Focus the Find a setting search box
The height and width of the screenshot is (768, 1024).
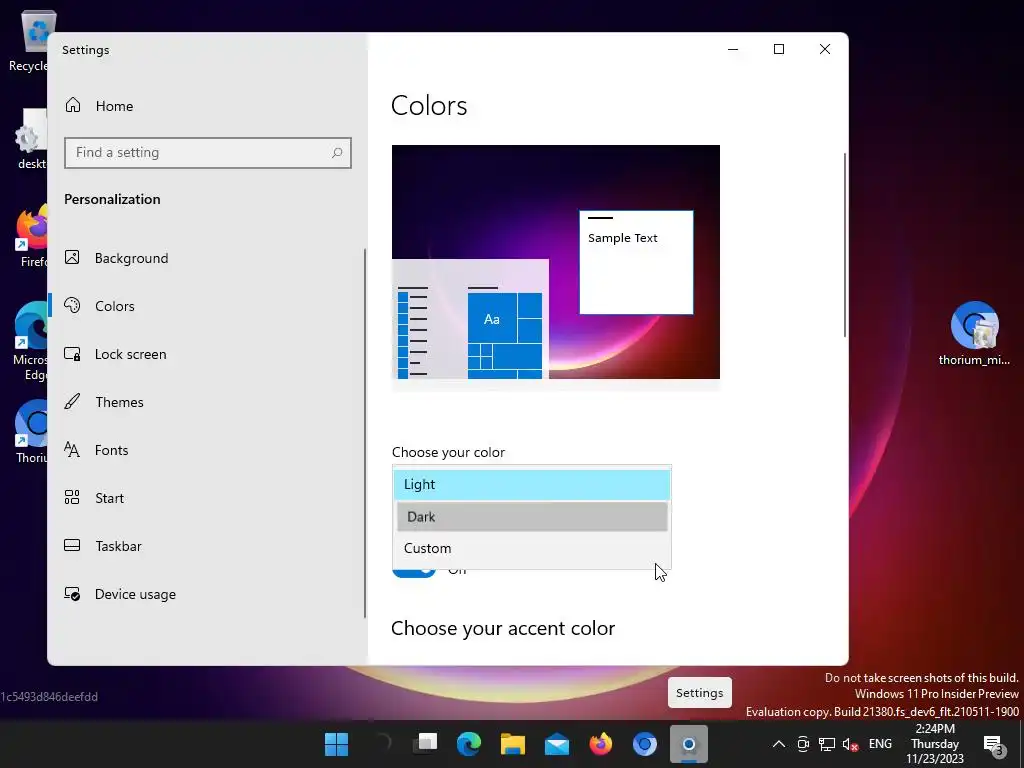click(208, 153)
